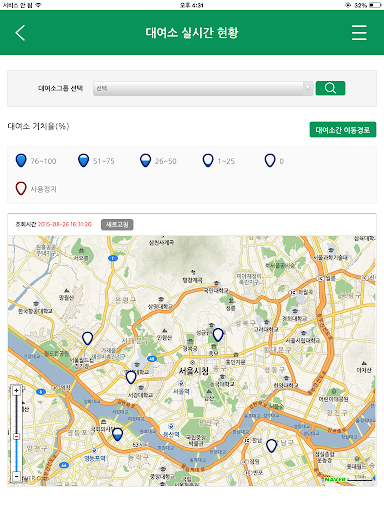Screen dimensions: 384x512
Task: Refresh map with 새로고침 button
Action: 117,224
